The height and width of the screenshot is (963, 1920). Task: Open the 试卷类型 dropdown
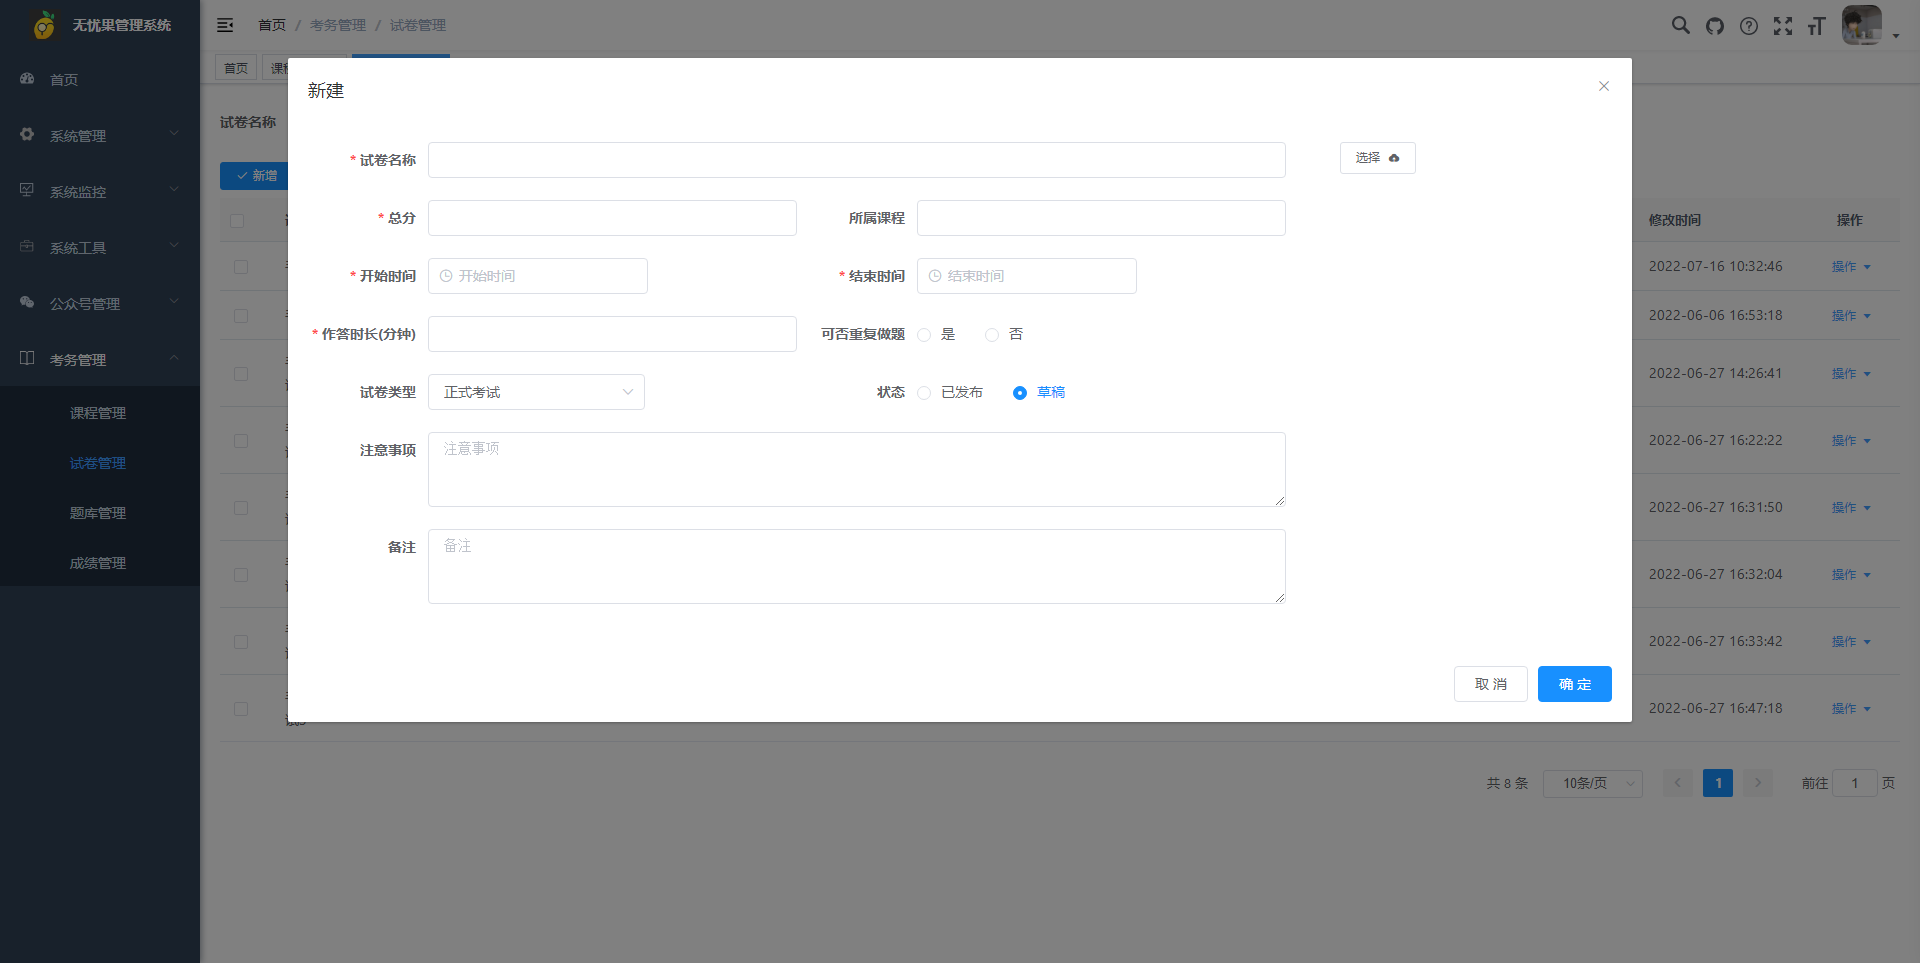tap(536, 392)
